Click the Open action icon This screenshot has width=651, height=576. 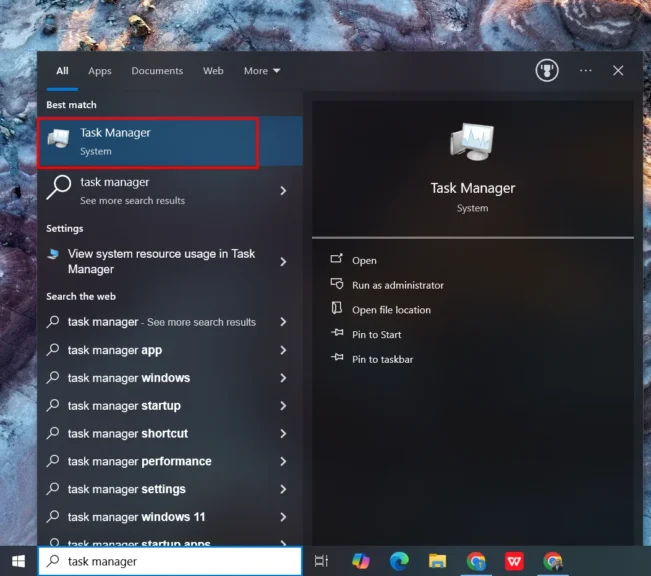click(337, 259)
